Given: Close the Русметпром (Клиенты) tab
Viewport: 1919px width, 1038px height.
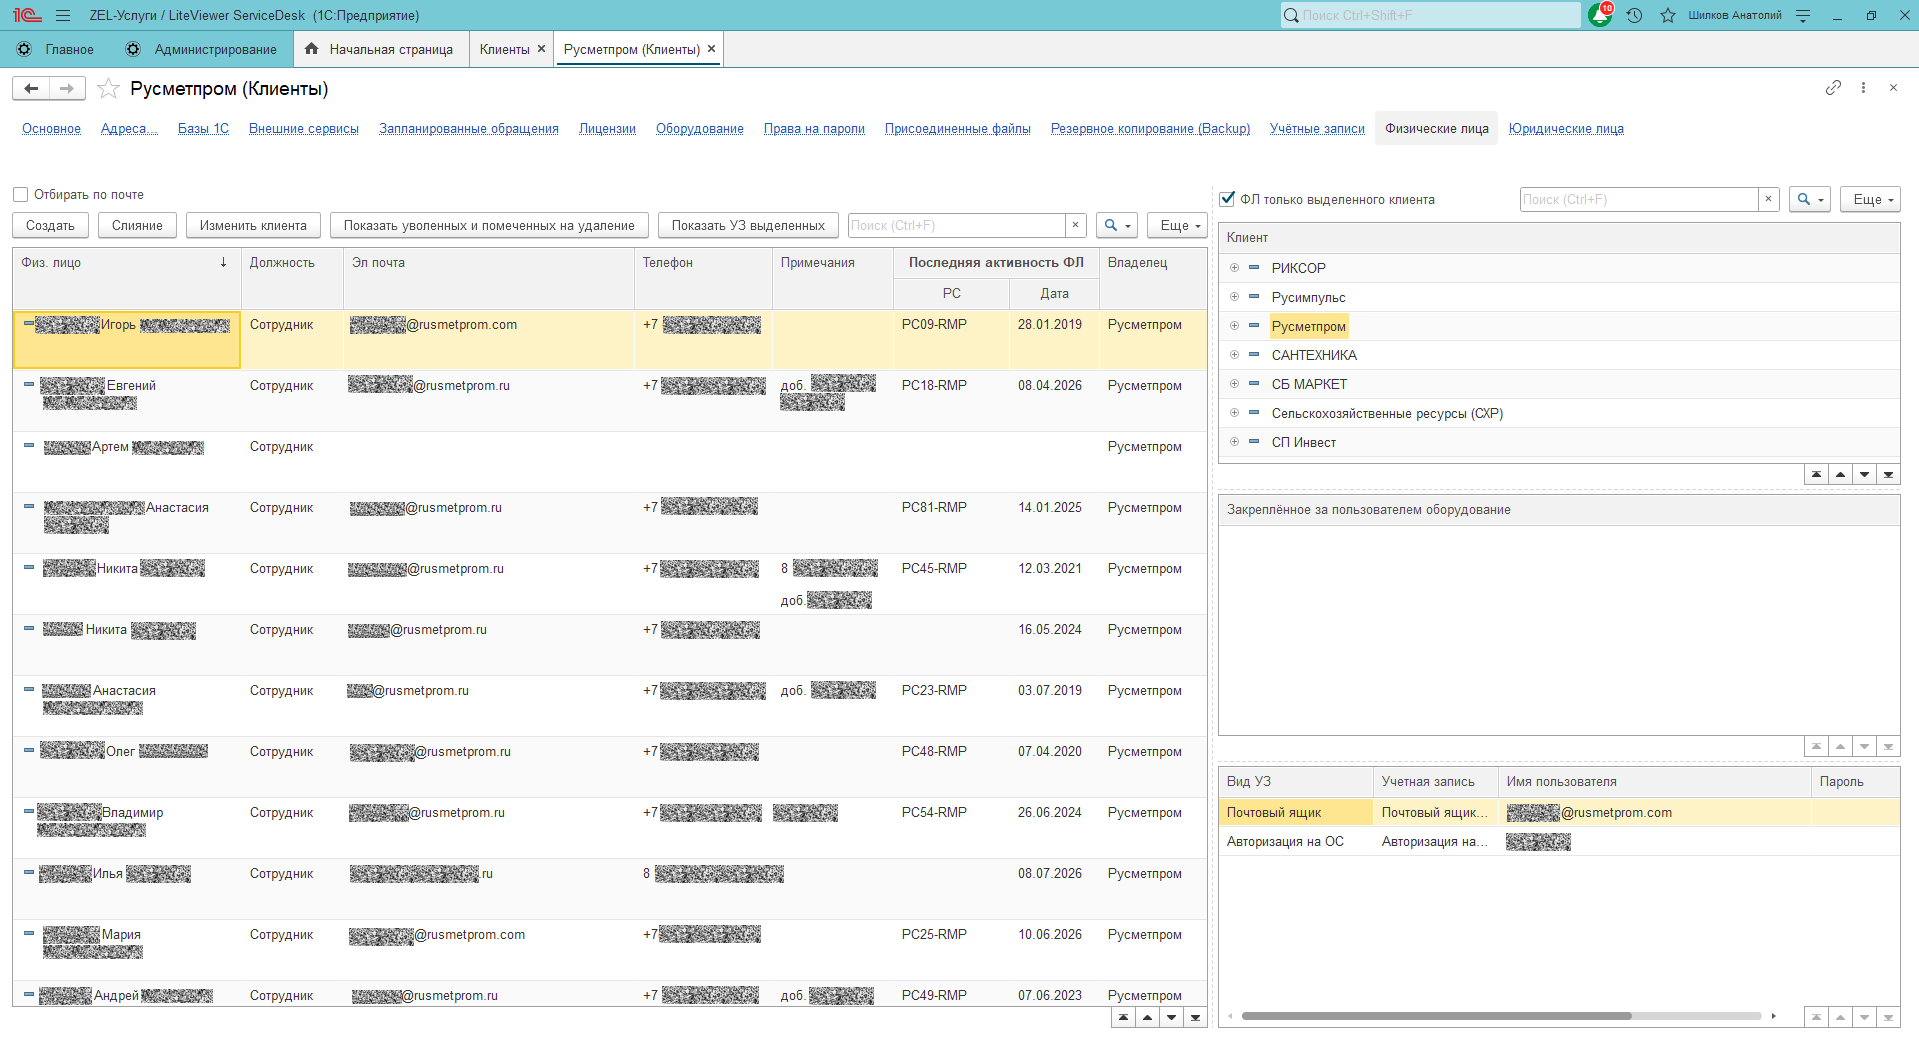Looking at the screenshot, I should click(711, 49).
